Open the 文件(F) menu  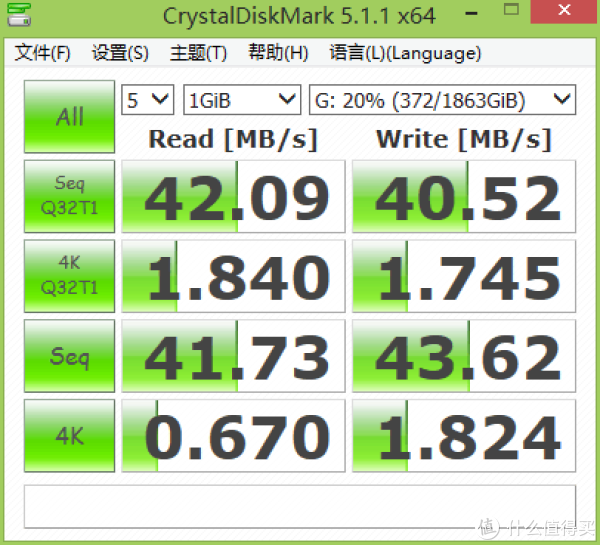[42, 53]
